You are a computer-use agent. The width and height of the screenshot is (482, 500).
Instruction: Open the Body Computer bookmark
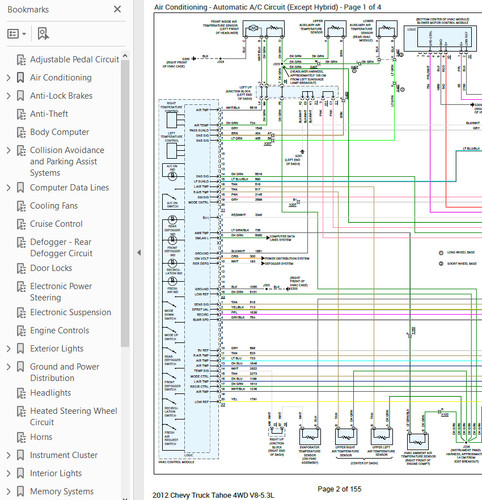59,132
